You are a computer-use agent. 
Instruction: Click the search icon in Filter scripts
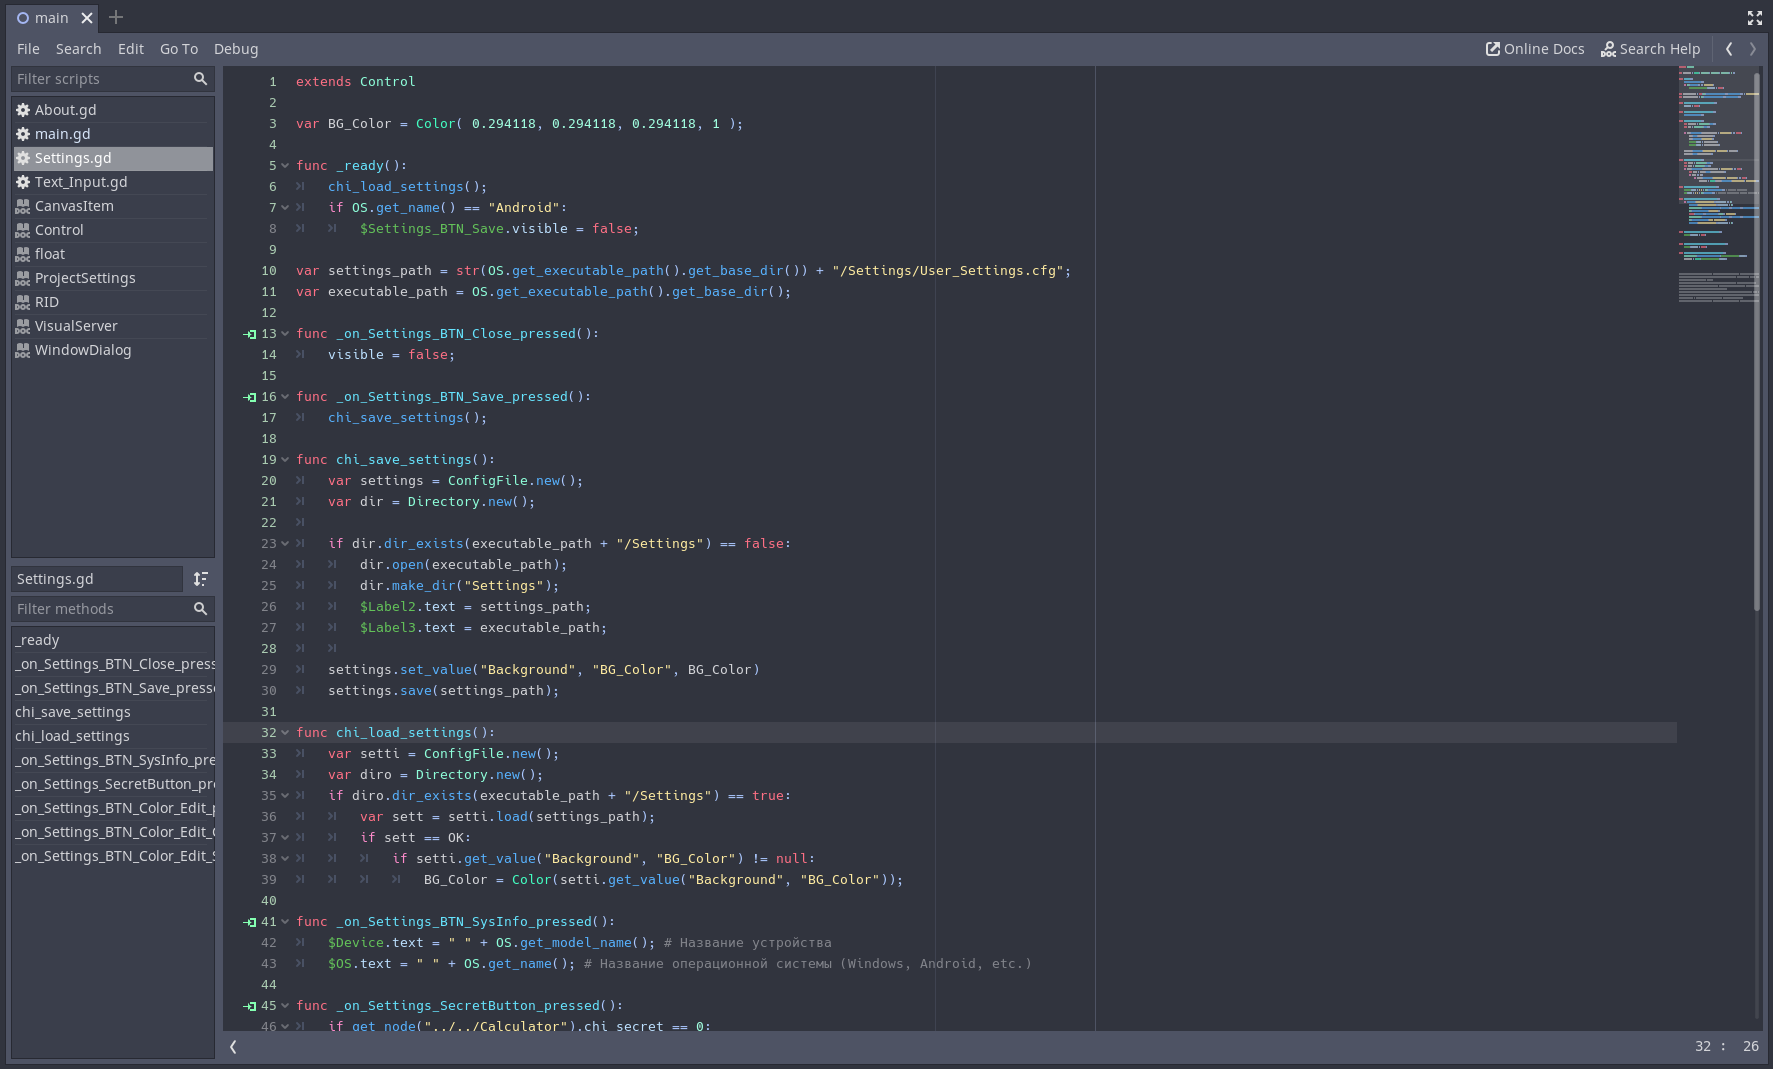click(x=200, y=79)
